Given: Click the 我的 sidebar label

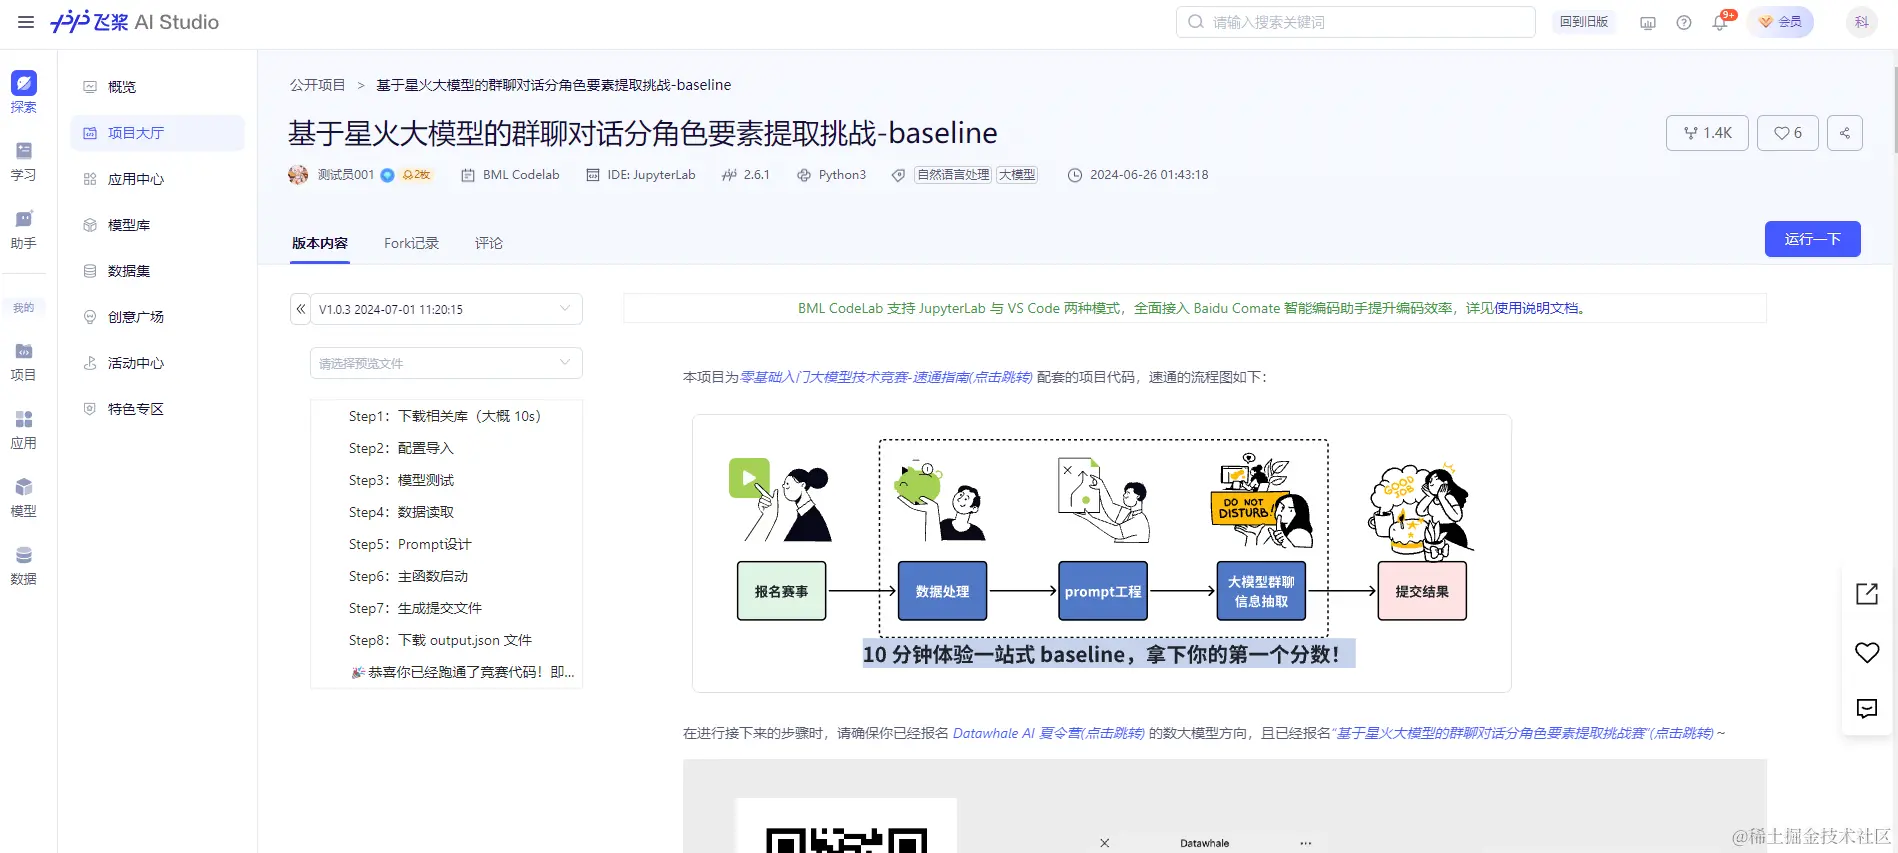Looking at the screenshot, I should [24, 308].
